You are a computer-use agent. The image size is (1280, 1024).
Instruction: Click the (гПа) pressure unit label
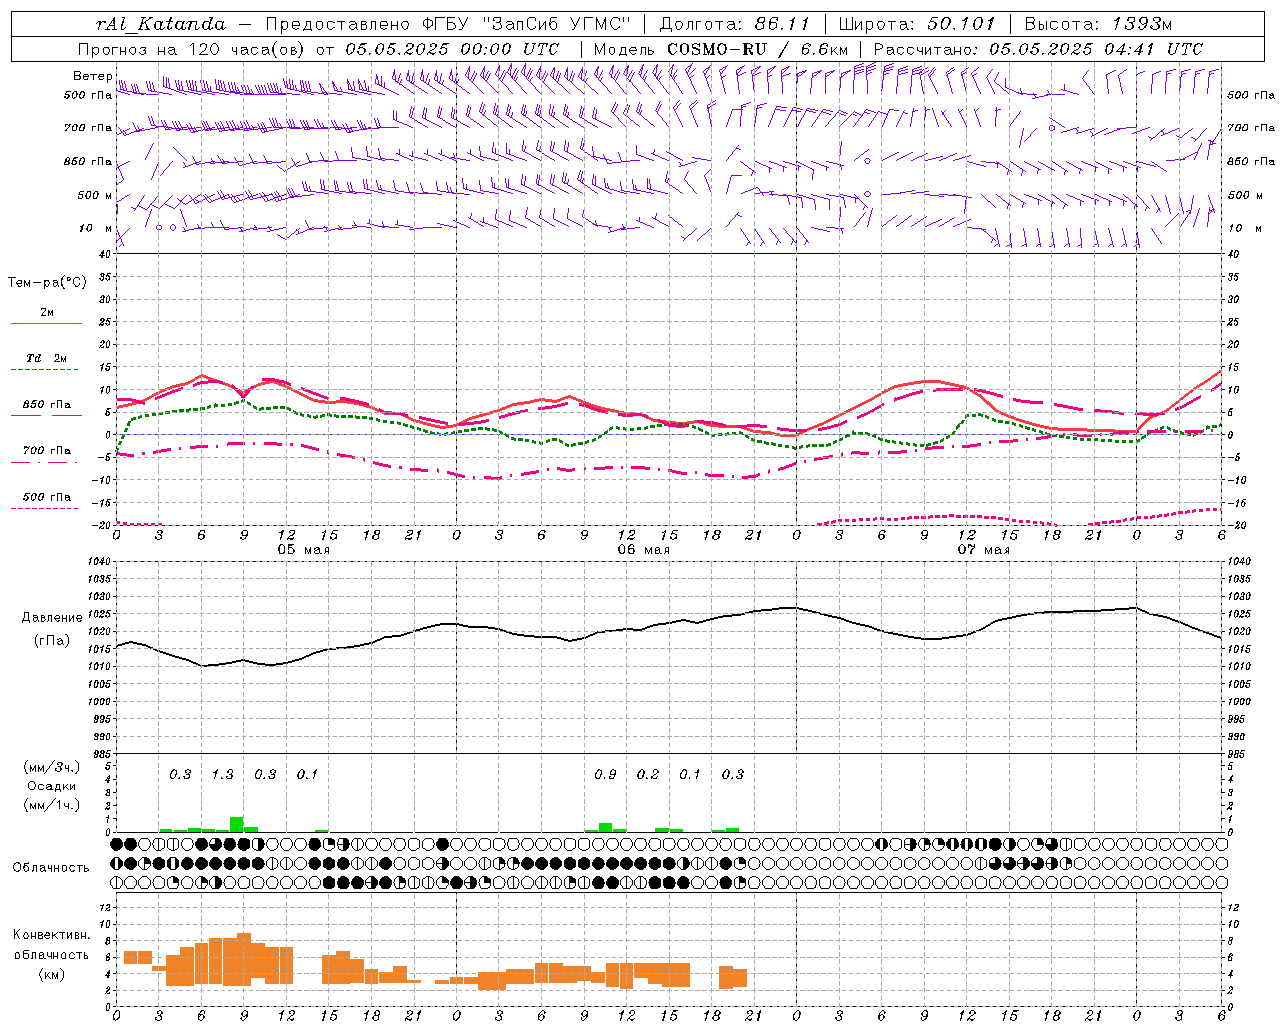52,641
